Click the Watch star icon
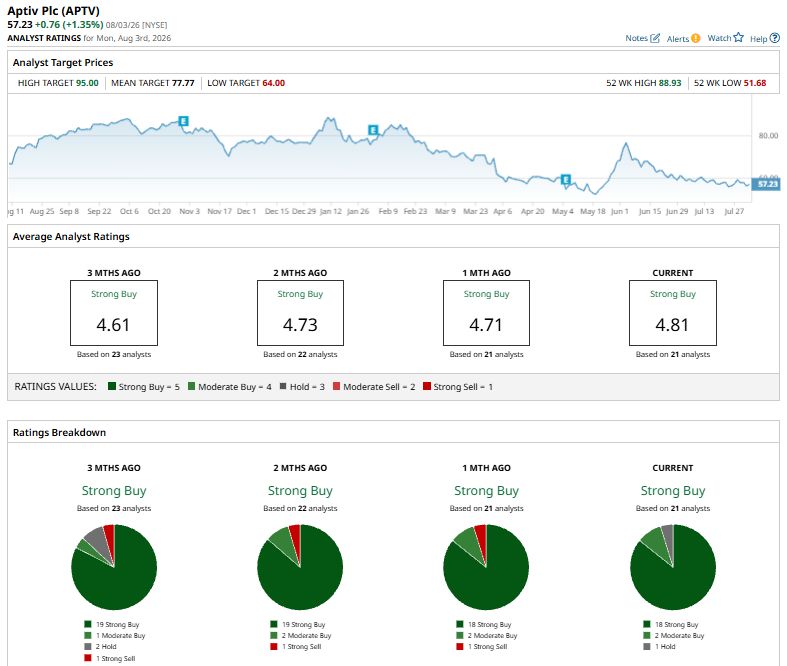 point(738,38)
